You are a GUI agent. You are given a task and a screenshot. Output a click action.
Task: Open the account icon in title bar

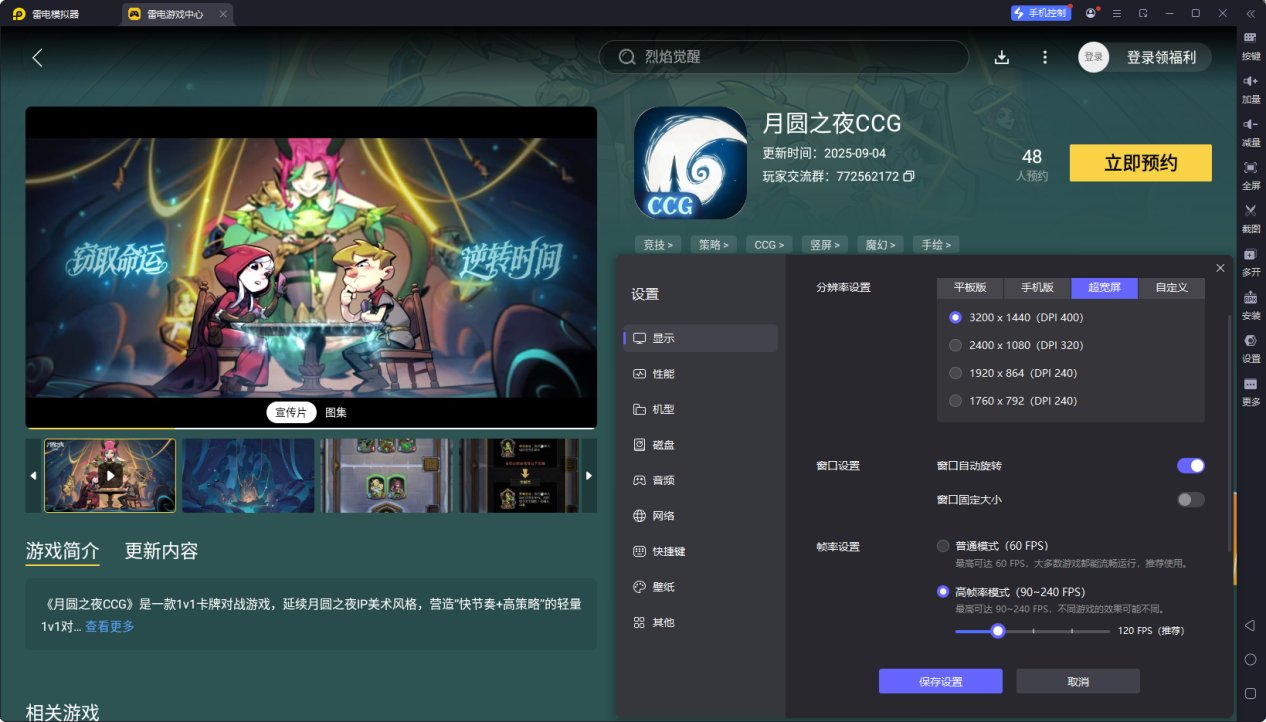[1091, 13]
